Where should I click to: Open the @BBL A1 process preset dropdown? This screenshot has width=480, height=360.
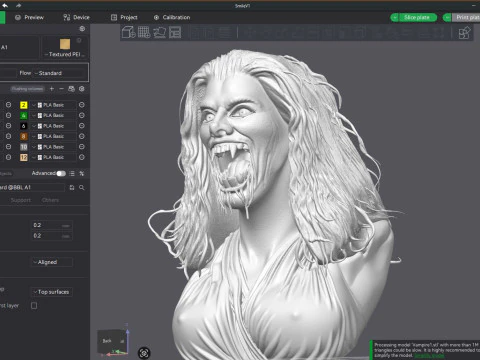pyautogui.click(x=32, y=188)
